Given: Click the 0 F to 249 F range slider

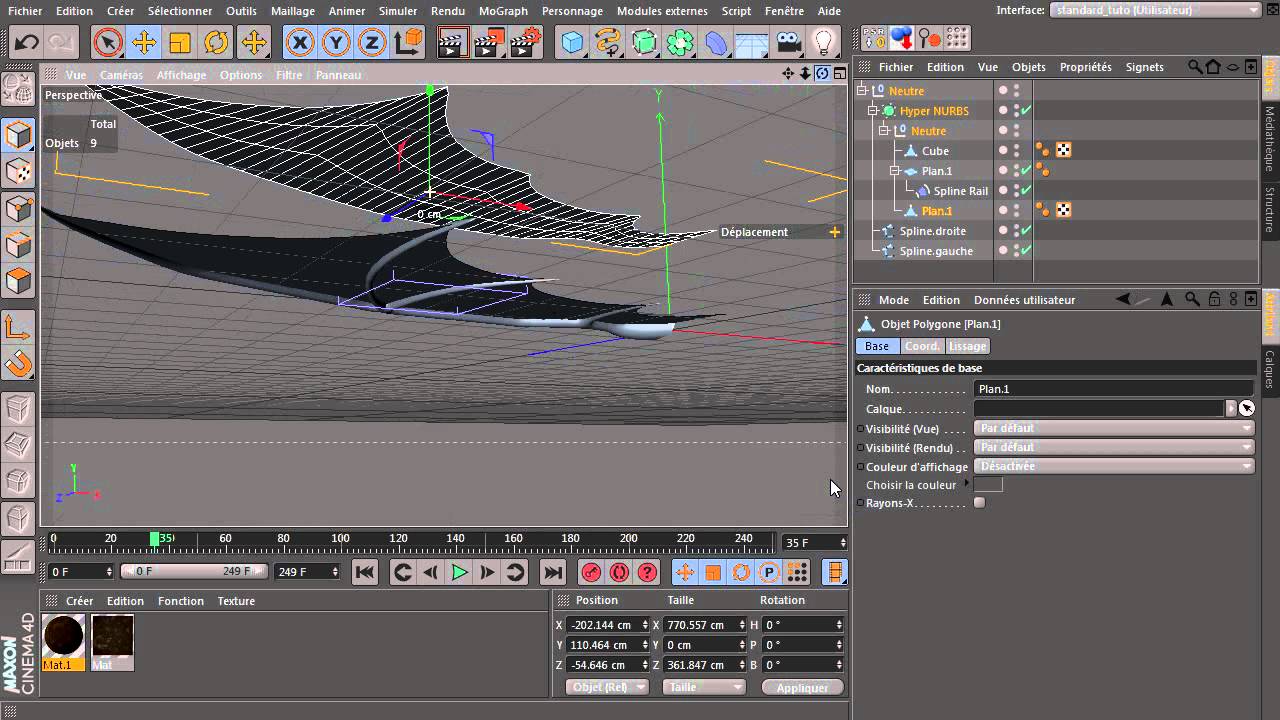Looking at the screenshot, I should (x=193, y=571).
